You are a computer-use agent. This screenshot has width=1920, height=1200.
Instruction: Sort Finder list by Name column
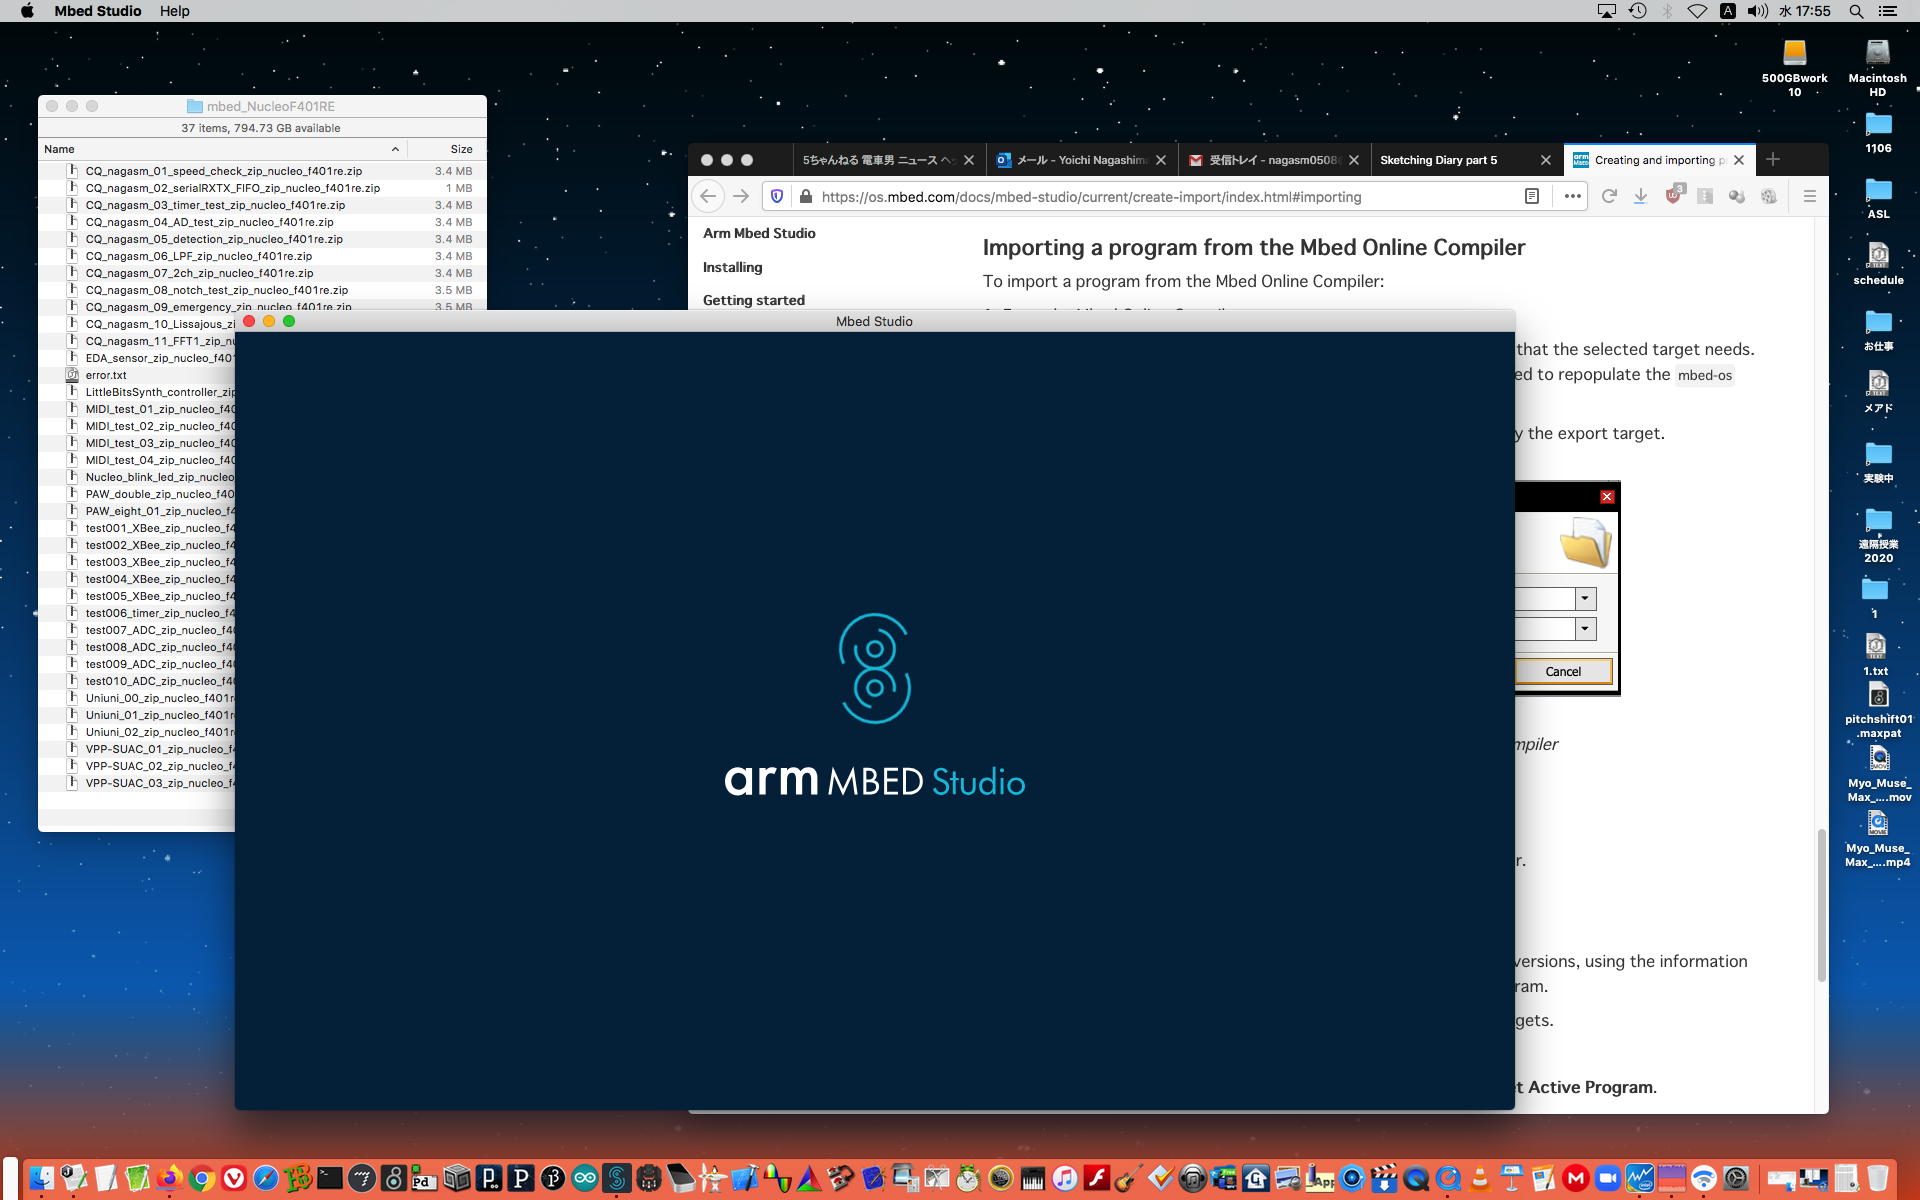coord(60,149)
